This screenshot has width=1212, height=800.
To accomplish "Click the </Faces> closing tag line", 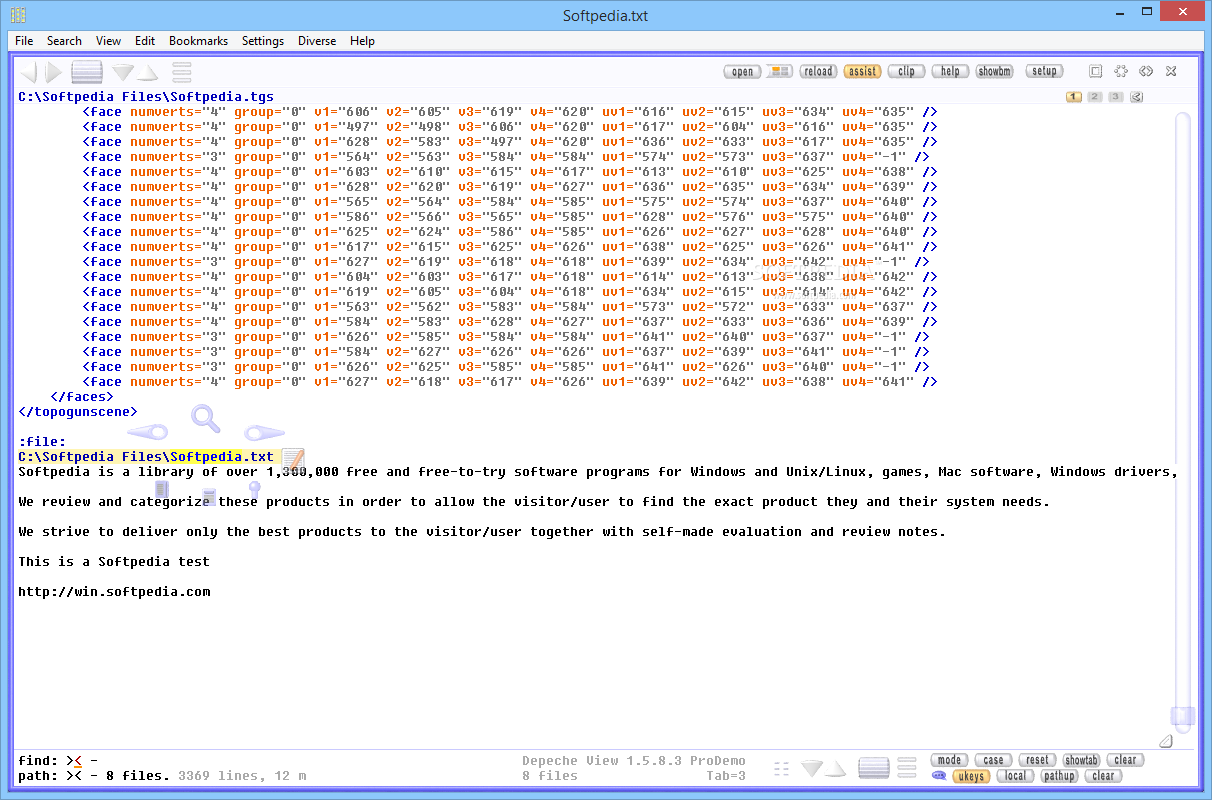I will coord(82,397).
